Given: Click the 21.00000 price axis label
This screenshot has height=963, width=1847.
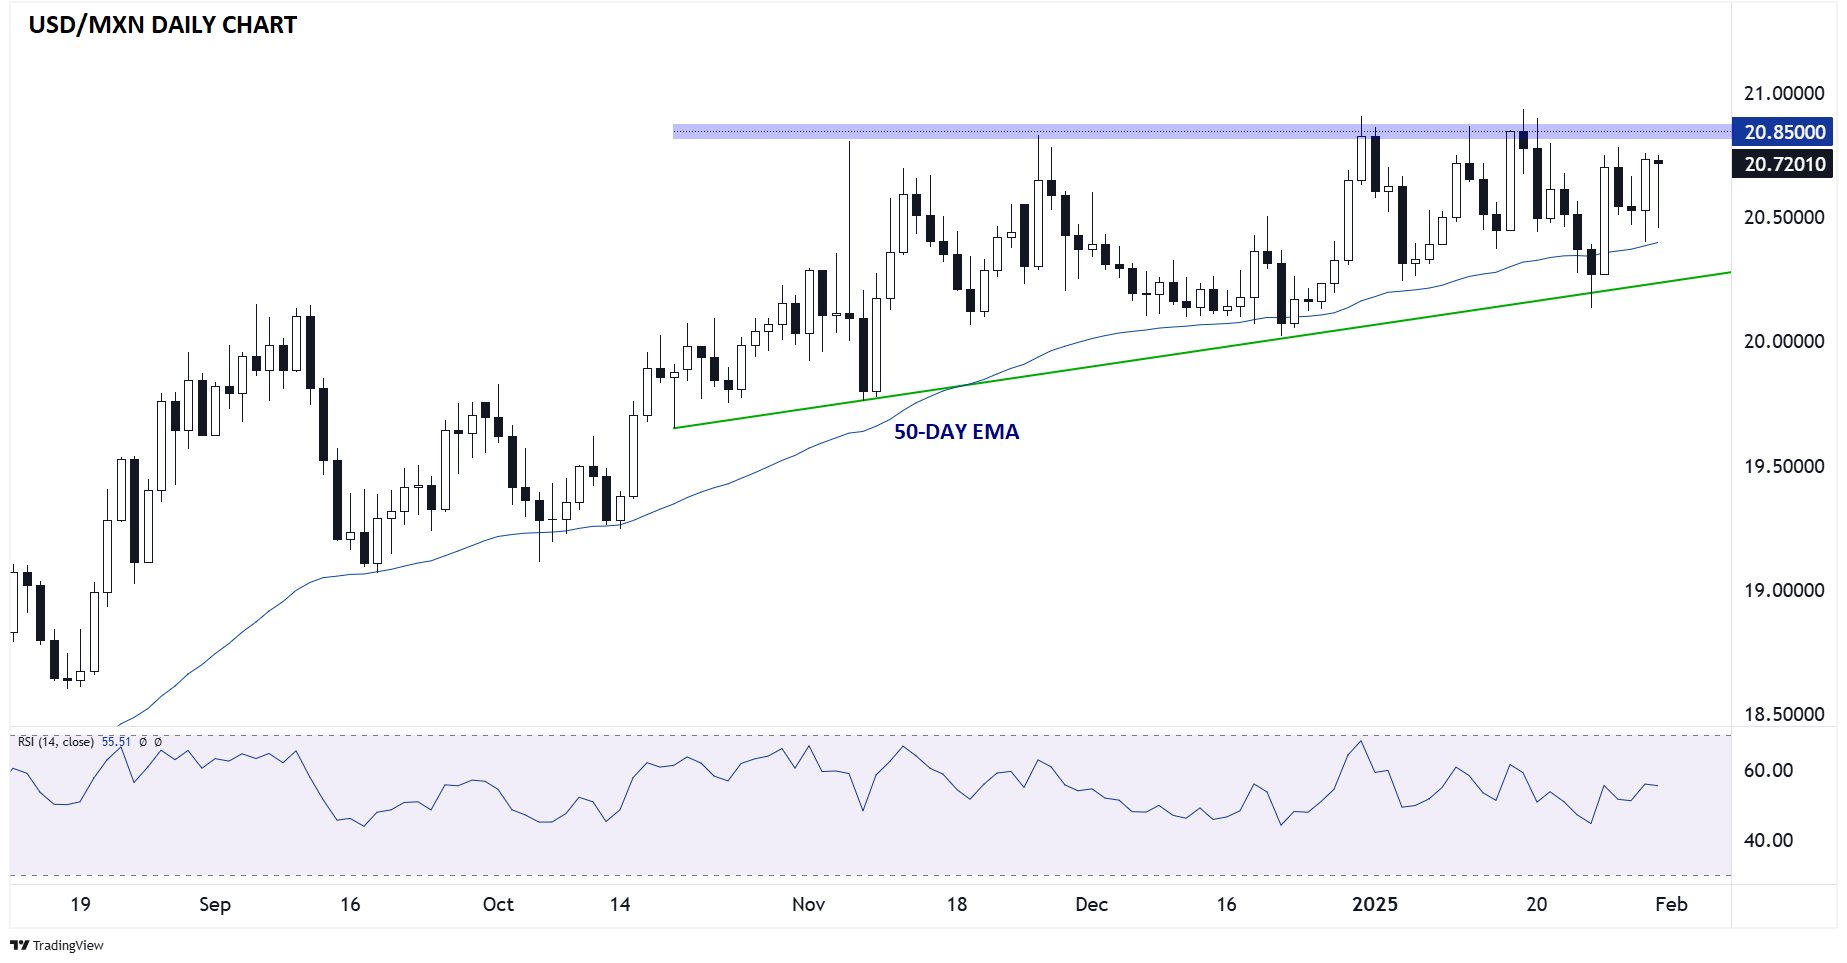Looking at the screenshot, I should 1784,93.
